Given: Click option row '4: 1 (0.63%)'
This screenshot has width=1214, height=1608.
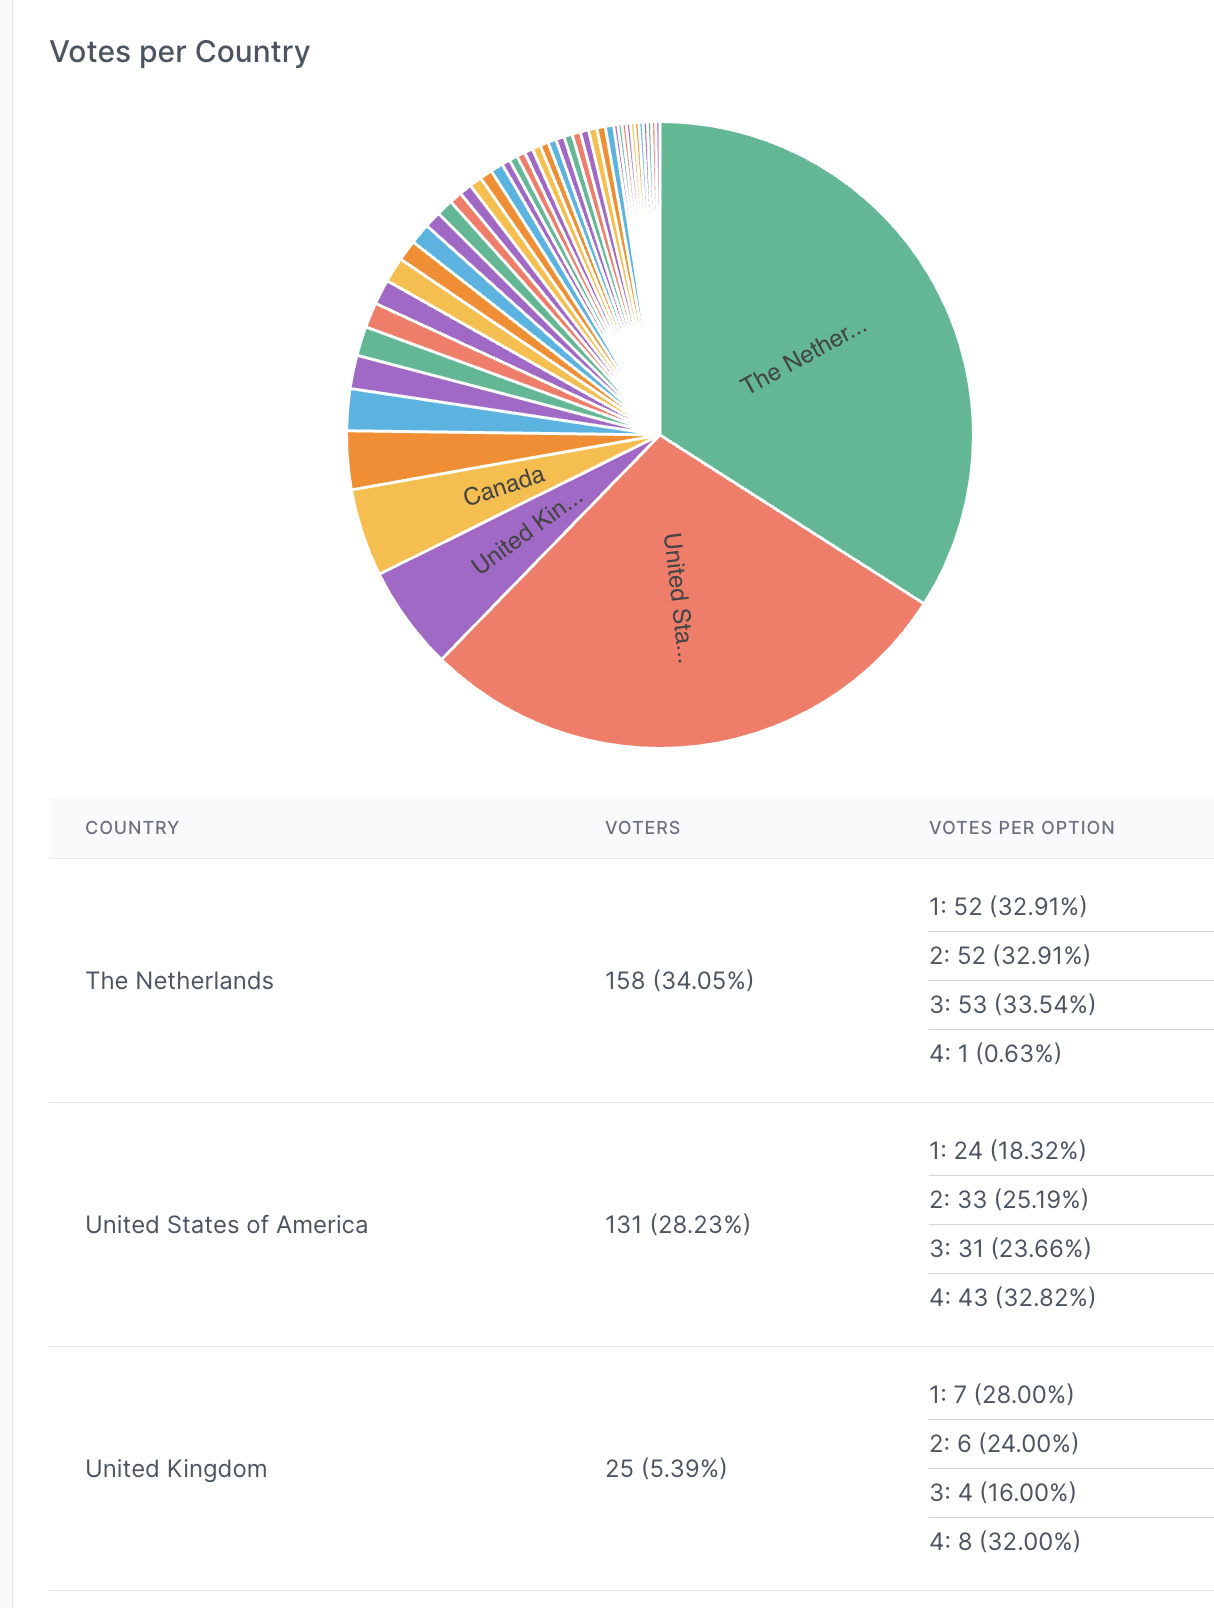Looking at the screenshot, I should click(x=1071, y=1054).
